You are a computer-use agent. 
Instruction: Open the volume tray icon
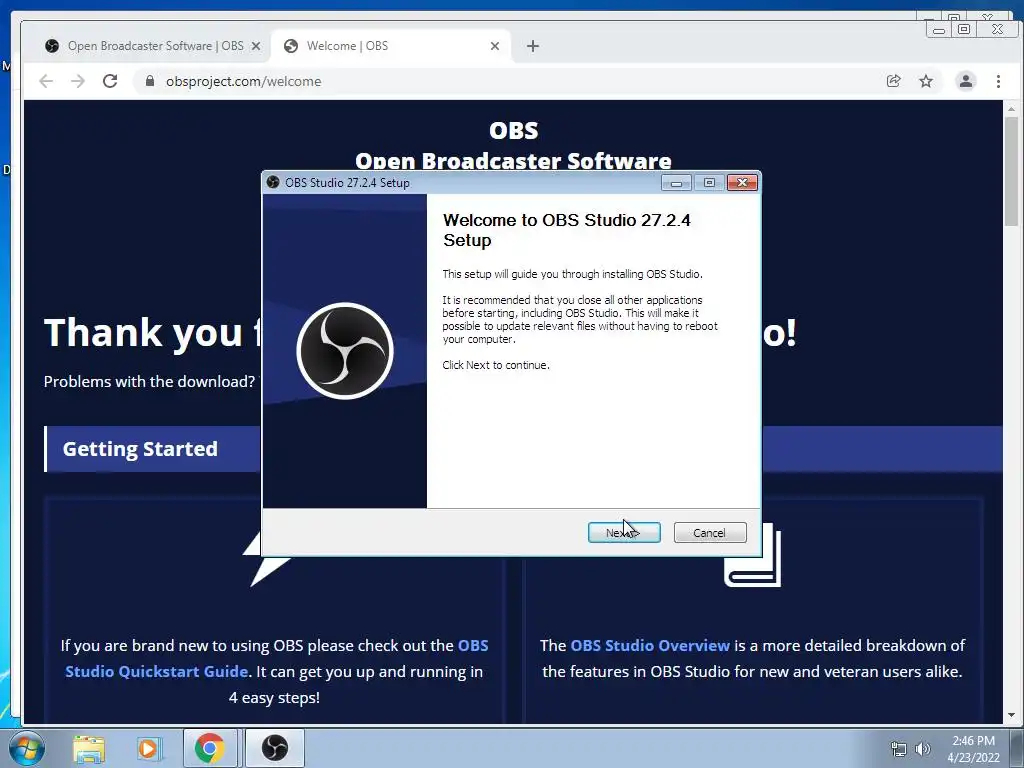click(x=923, y=749)
